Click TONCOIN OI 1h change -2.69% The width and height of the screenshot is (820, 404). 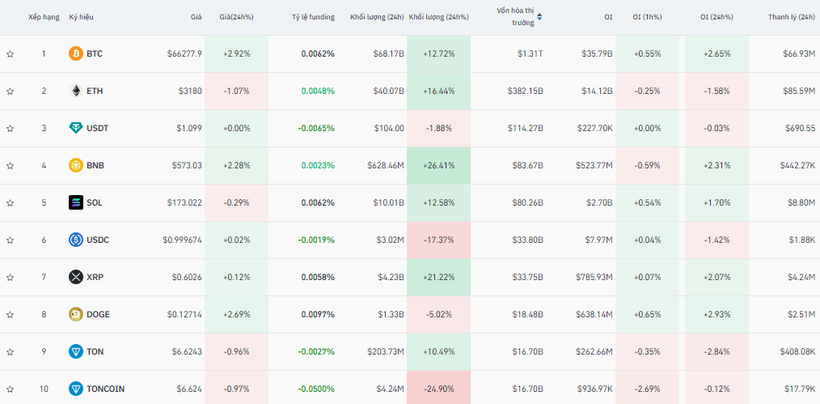(x=647, y=389)
